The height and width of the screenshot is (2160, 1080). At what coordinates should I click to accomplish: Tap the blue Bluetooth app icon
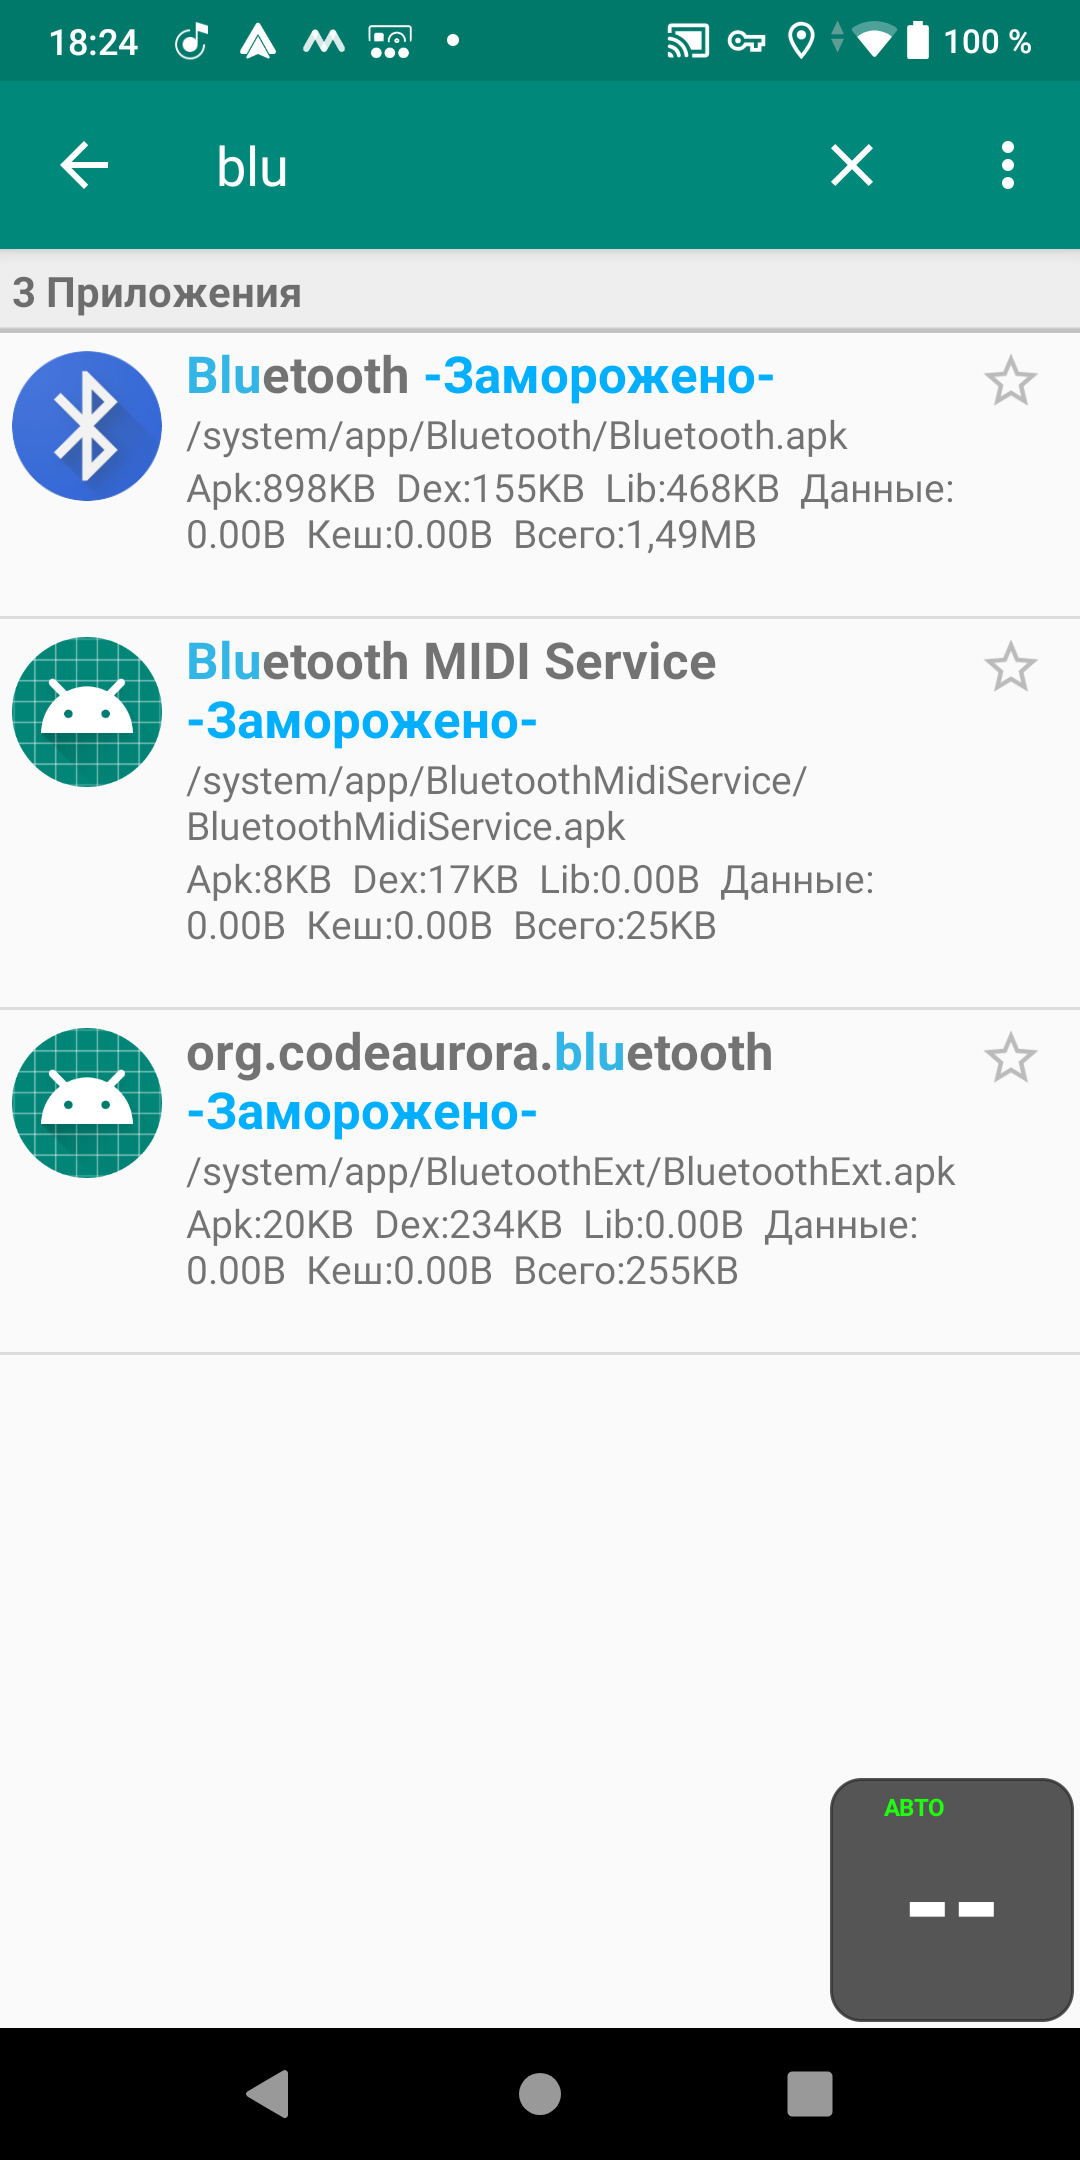pyautogui.click(x=87, y=426)
